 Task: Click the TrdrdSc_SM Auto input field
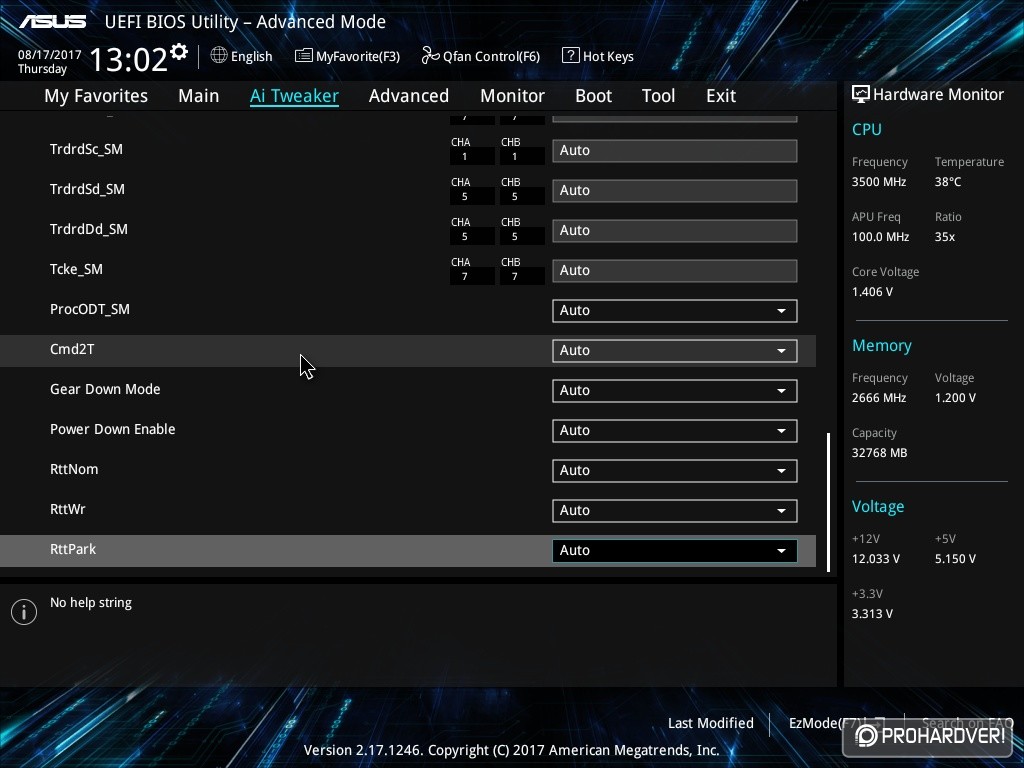pos(675,151)
